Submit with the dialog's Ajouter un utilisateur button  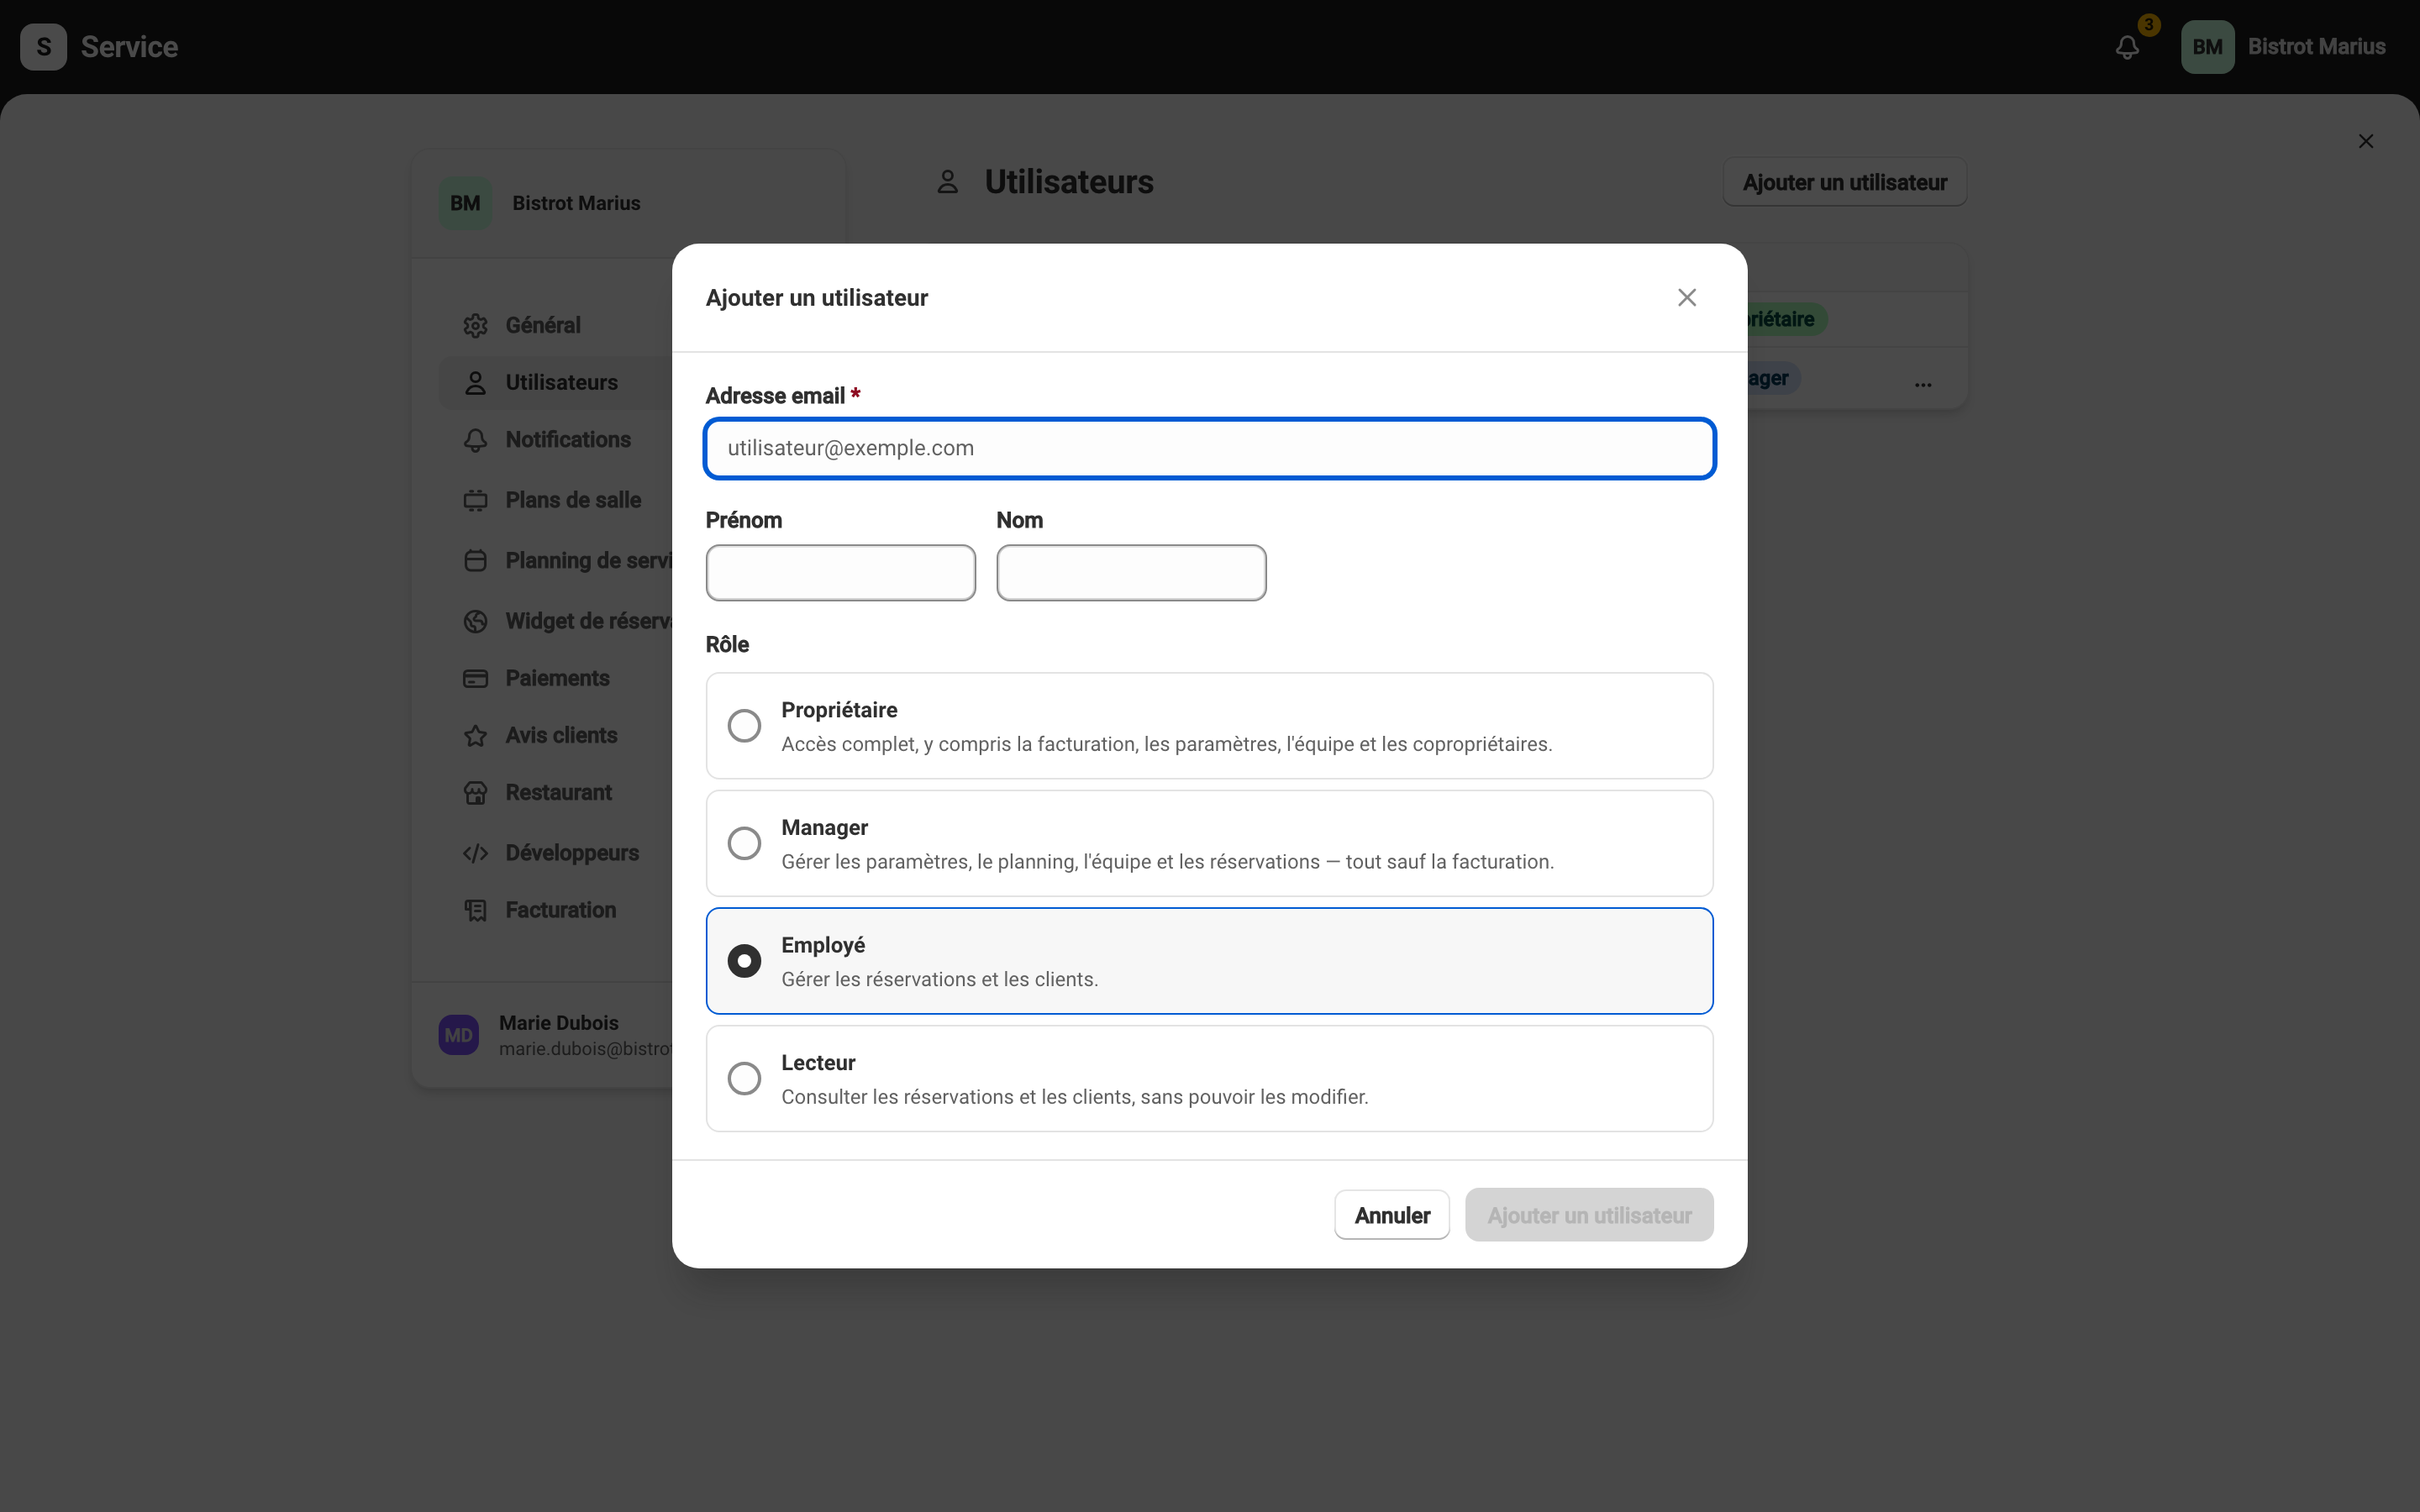tap(1589, 1215)
